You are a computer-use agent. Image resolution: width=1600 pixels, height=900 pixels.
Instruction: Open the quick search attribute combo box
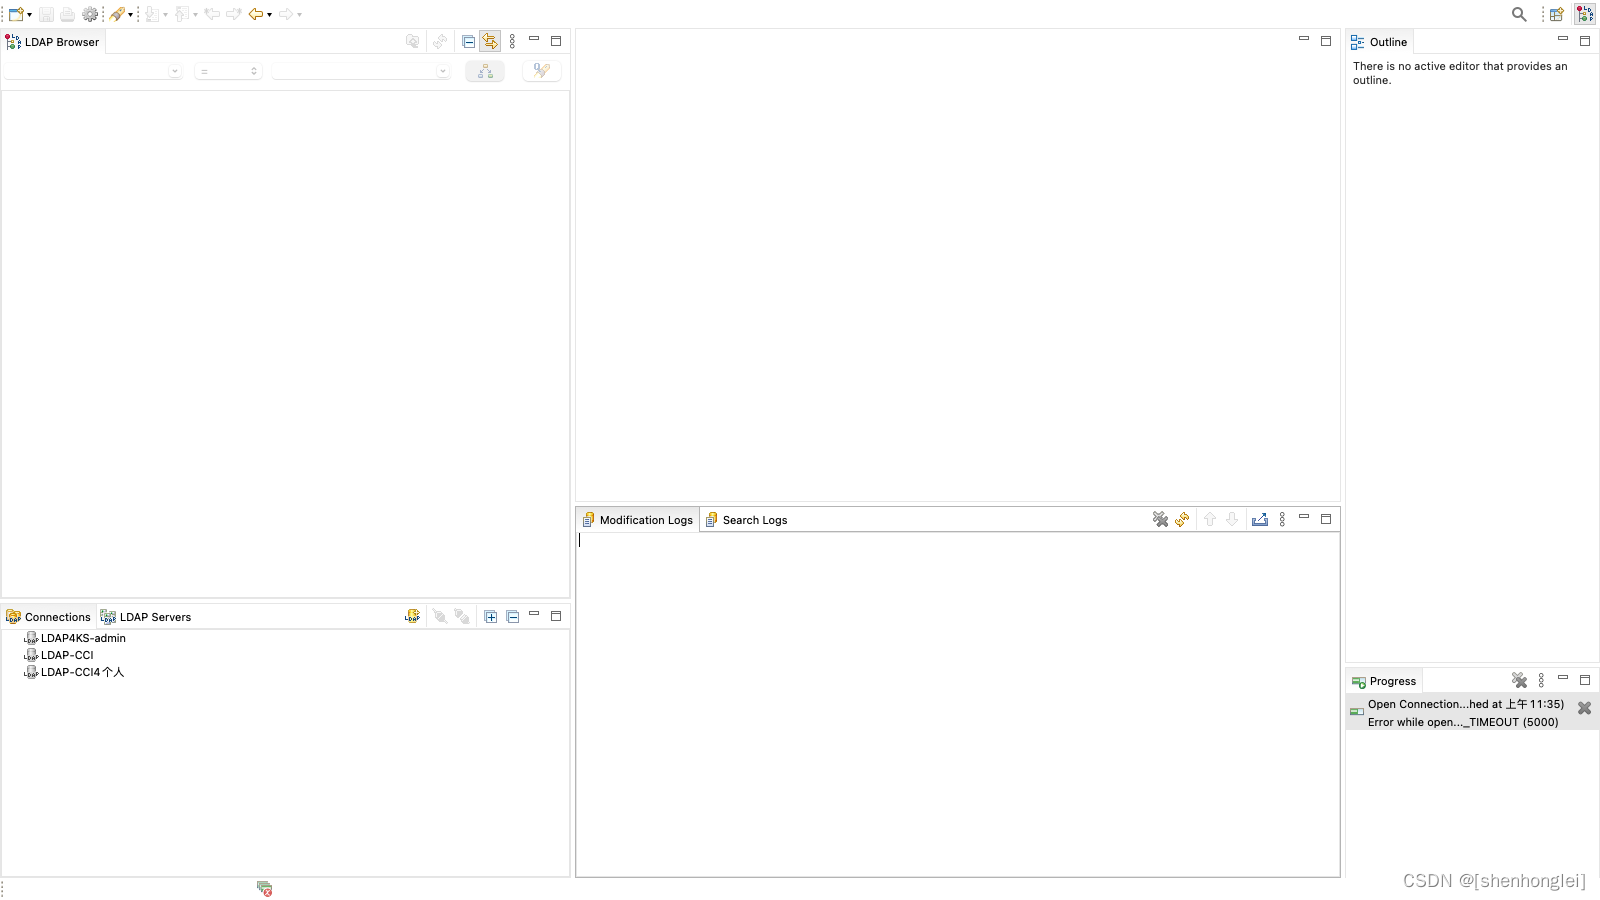pos(93,71)
